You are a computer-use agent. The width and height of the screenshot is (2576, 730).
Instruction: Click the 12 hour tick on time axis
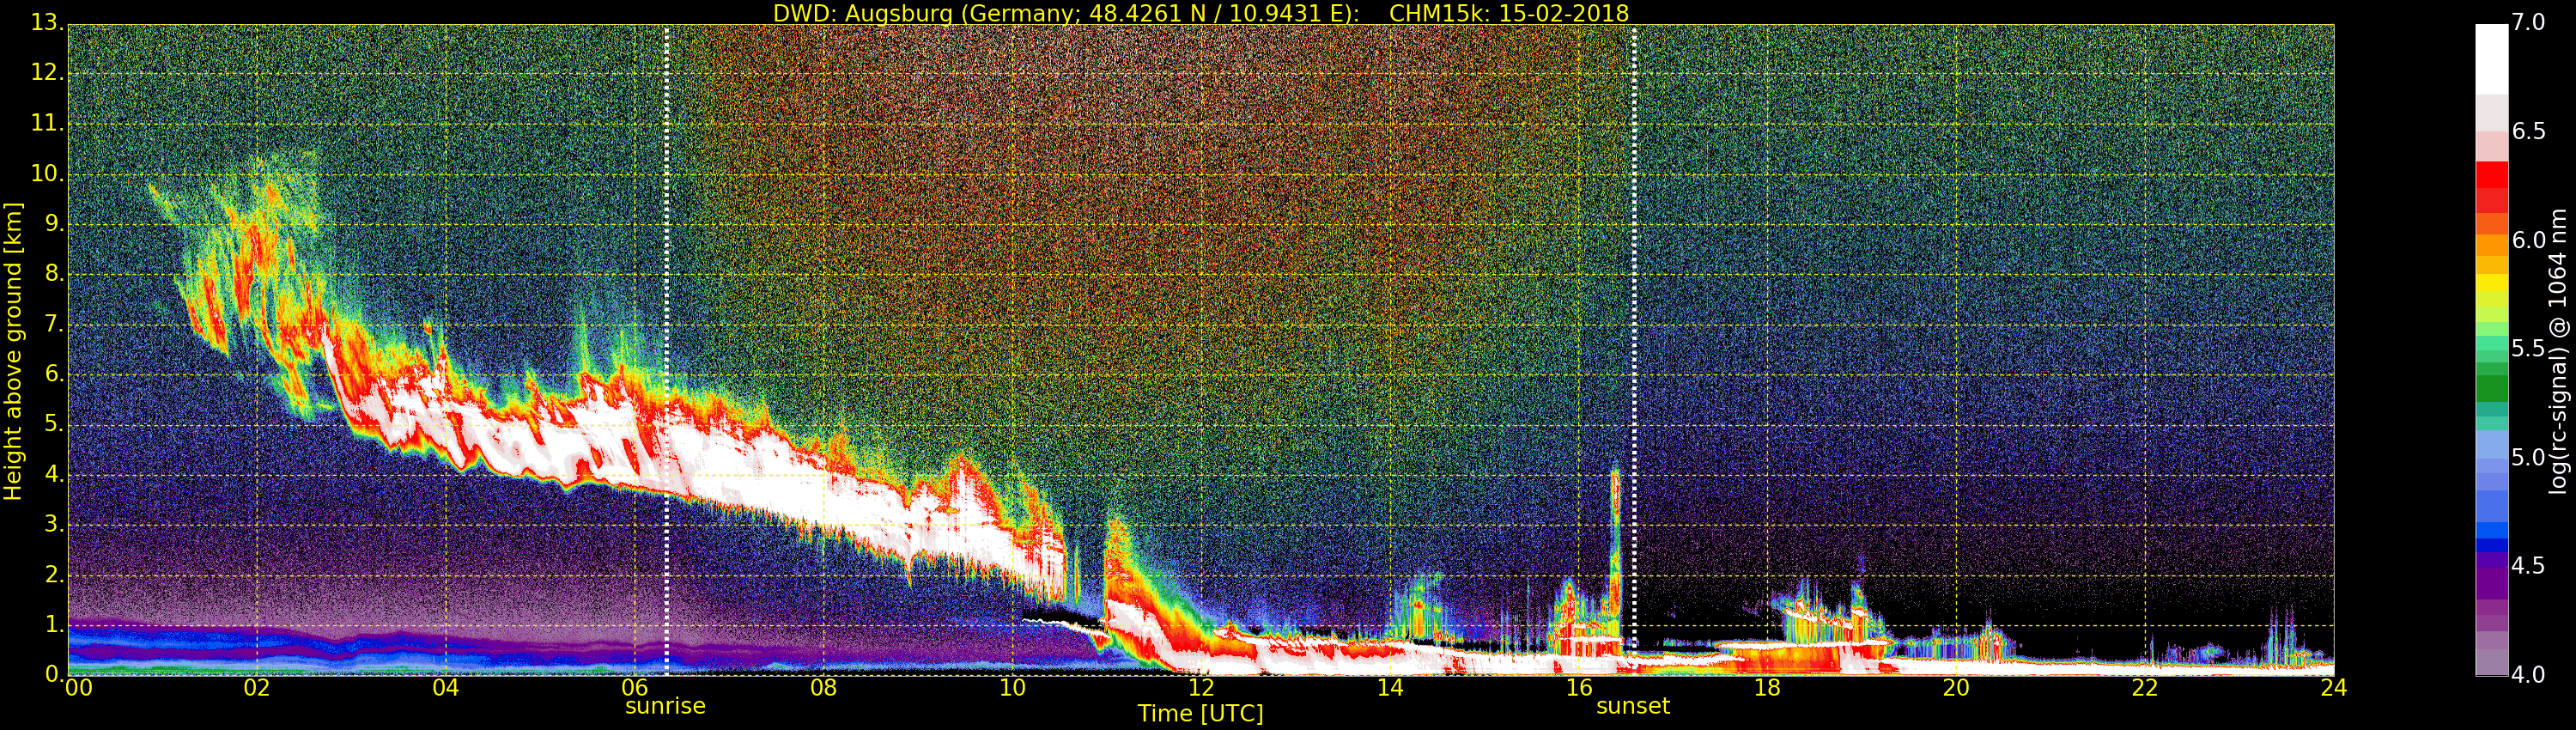tap(1201, 688)
